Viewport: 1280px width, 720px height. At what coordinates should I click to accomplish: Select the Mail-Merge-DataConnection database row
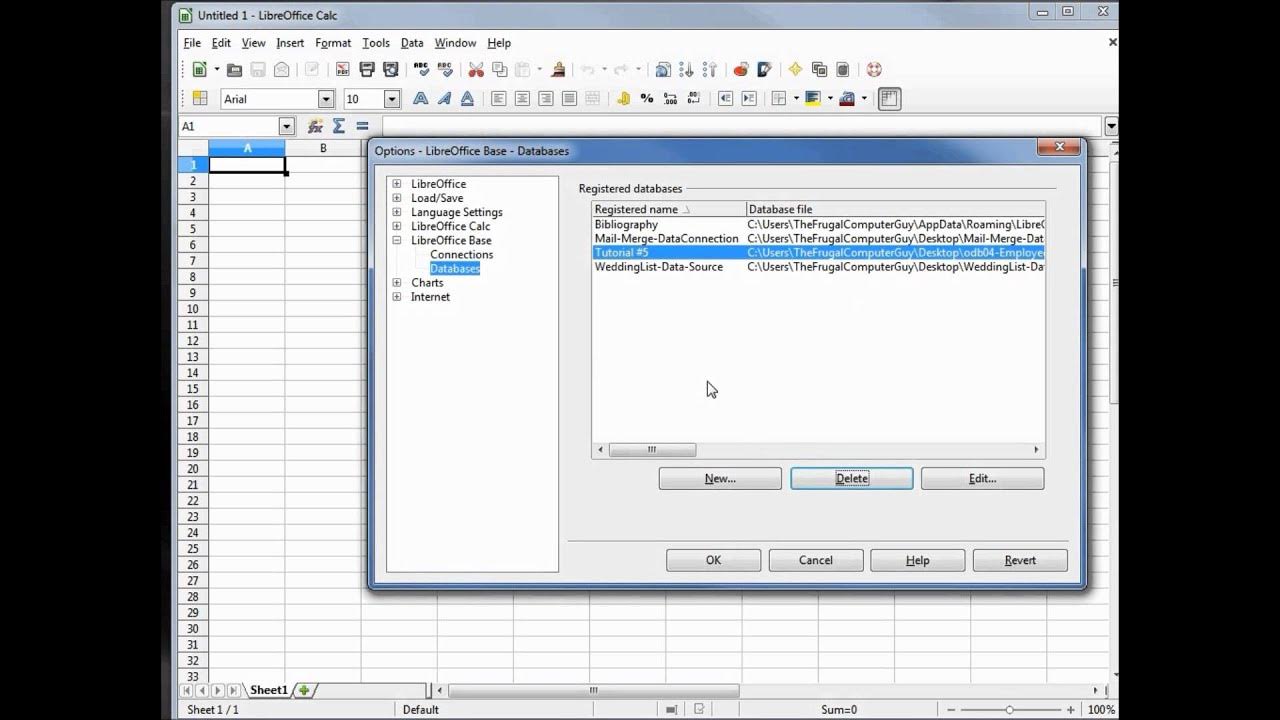tap(818, 239)
